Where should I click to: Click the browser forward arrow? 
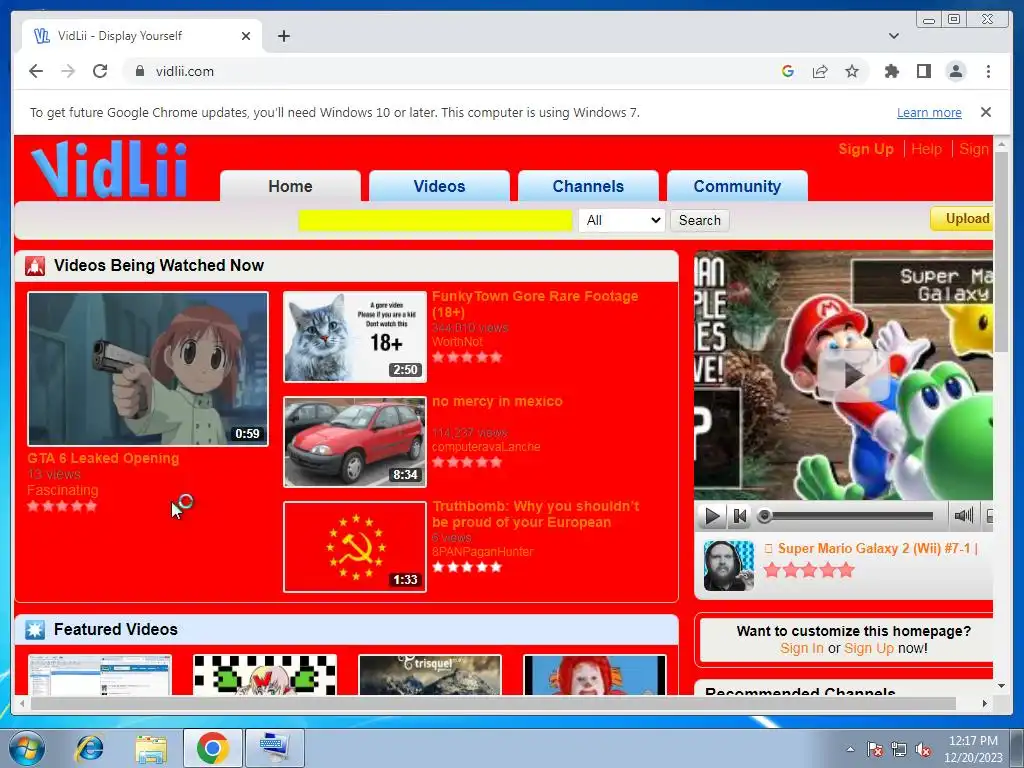[x=68, y=71]
